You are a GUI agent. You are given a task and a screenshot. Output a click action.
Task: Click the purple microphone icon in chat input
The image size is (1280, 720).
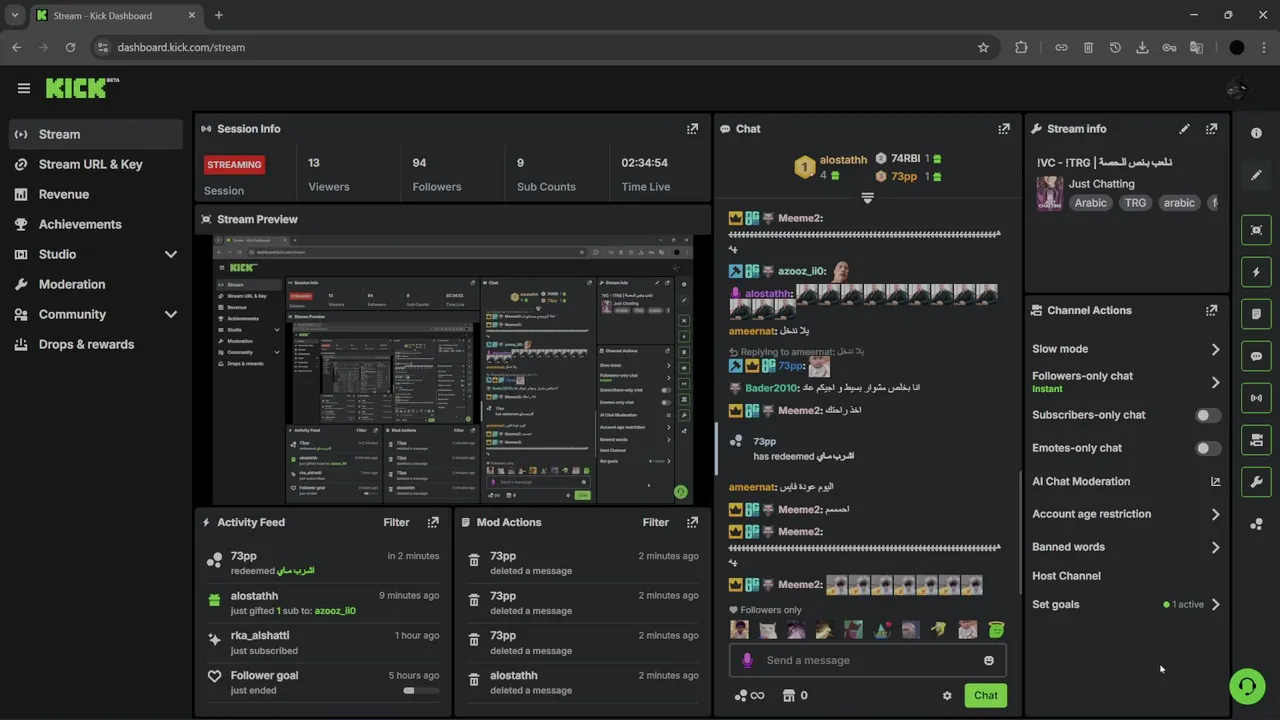(747, 660)
